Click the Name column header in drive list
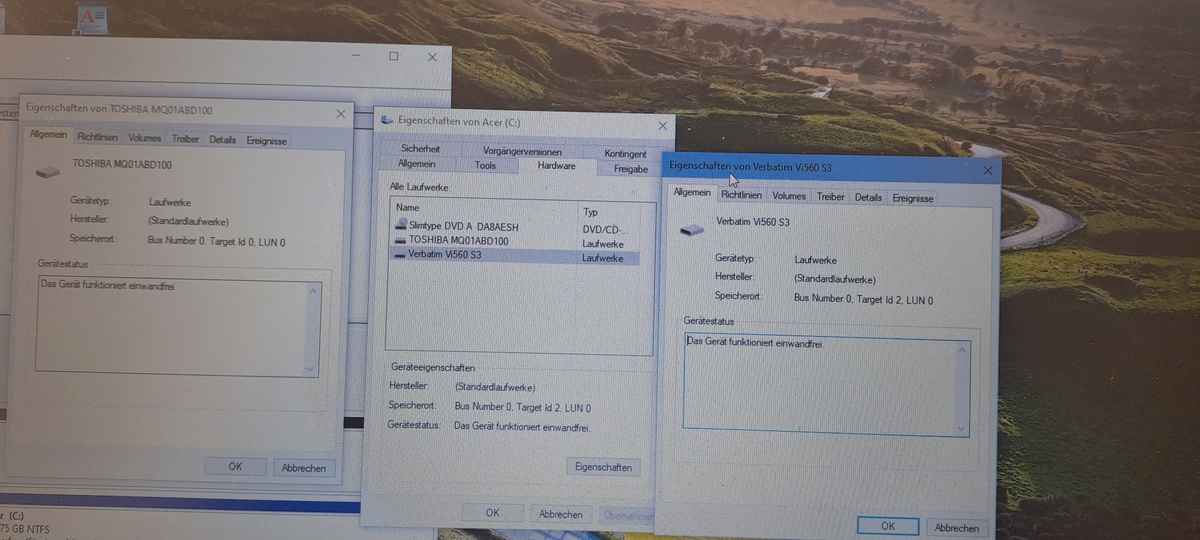 [x=484, y=208]
